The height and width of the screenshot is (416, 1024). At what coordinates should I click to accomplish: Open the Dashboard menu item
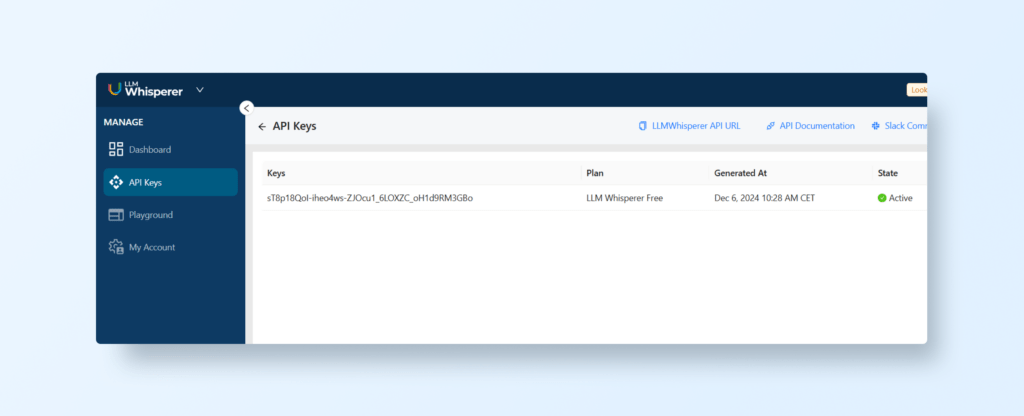coord(150,150)
